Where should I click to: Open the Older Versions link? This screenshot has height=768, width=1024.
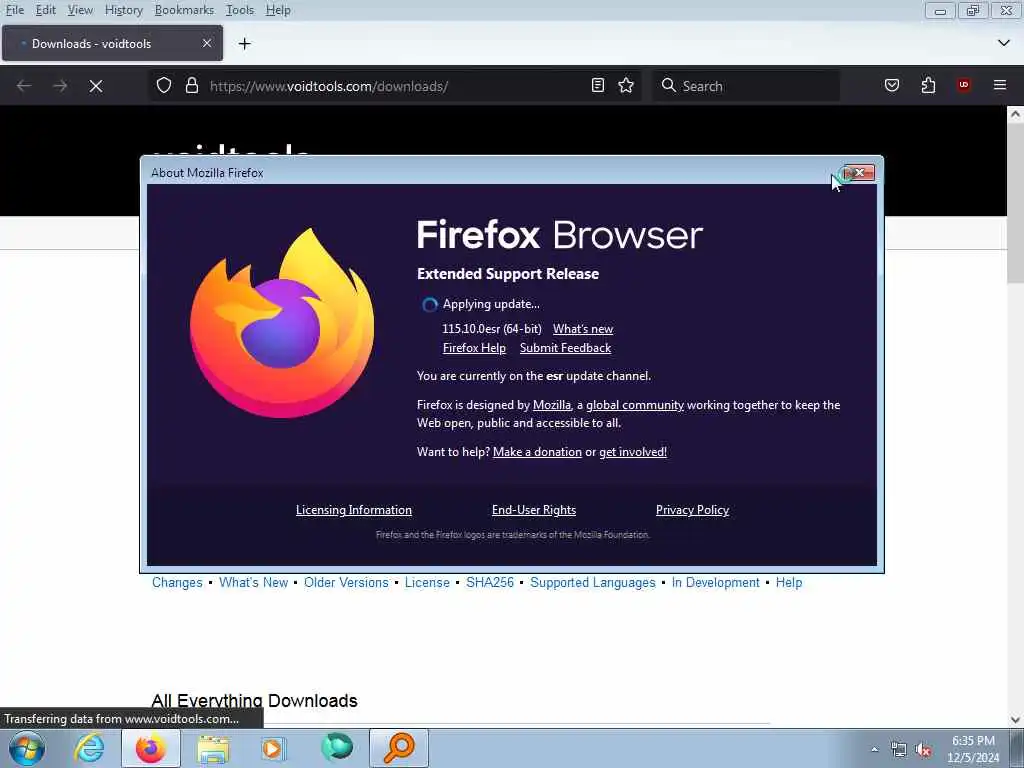click(346, 583)
